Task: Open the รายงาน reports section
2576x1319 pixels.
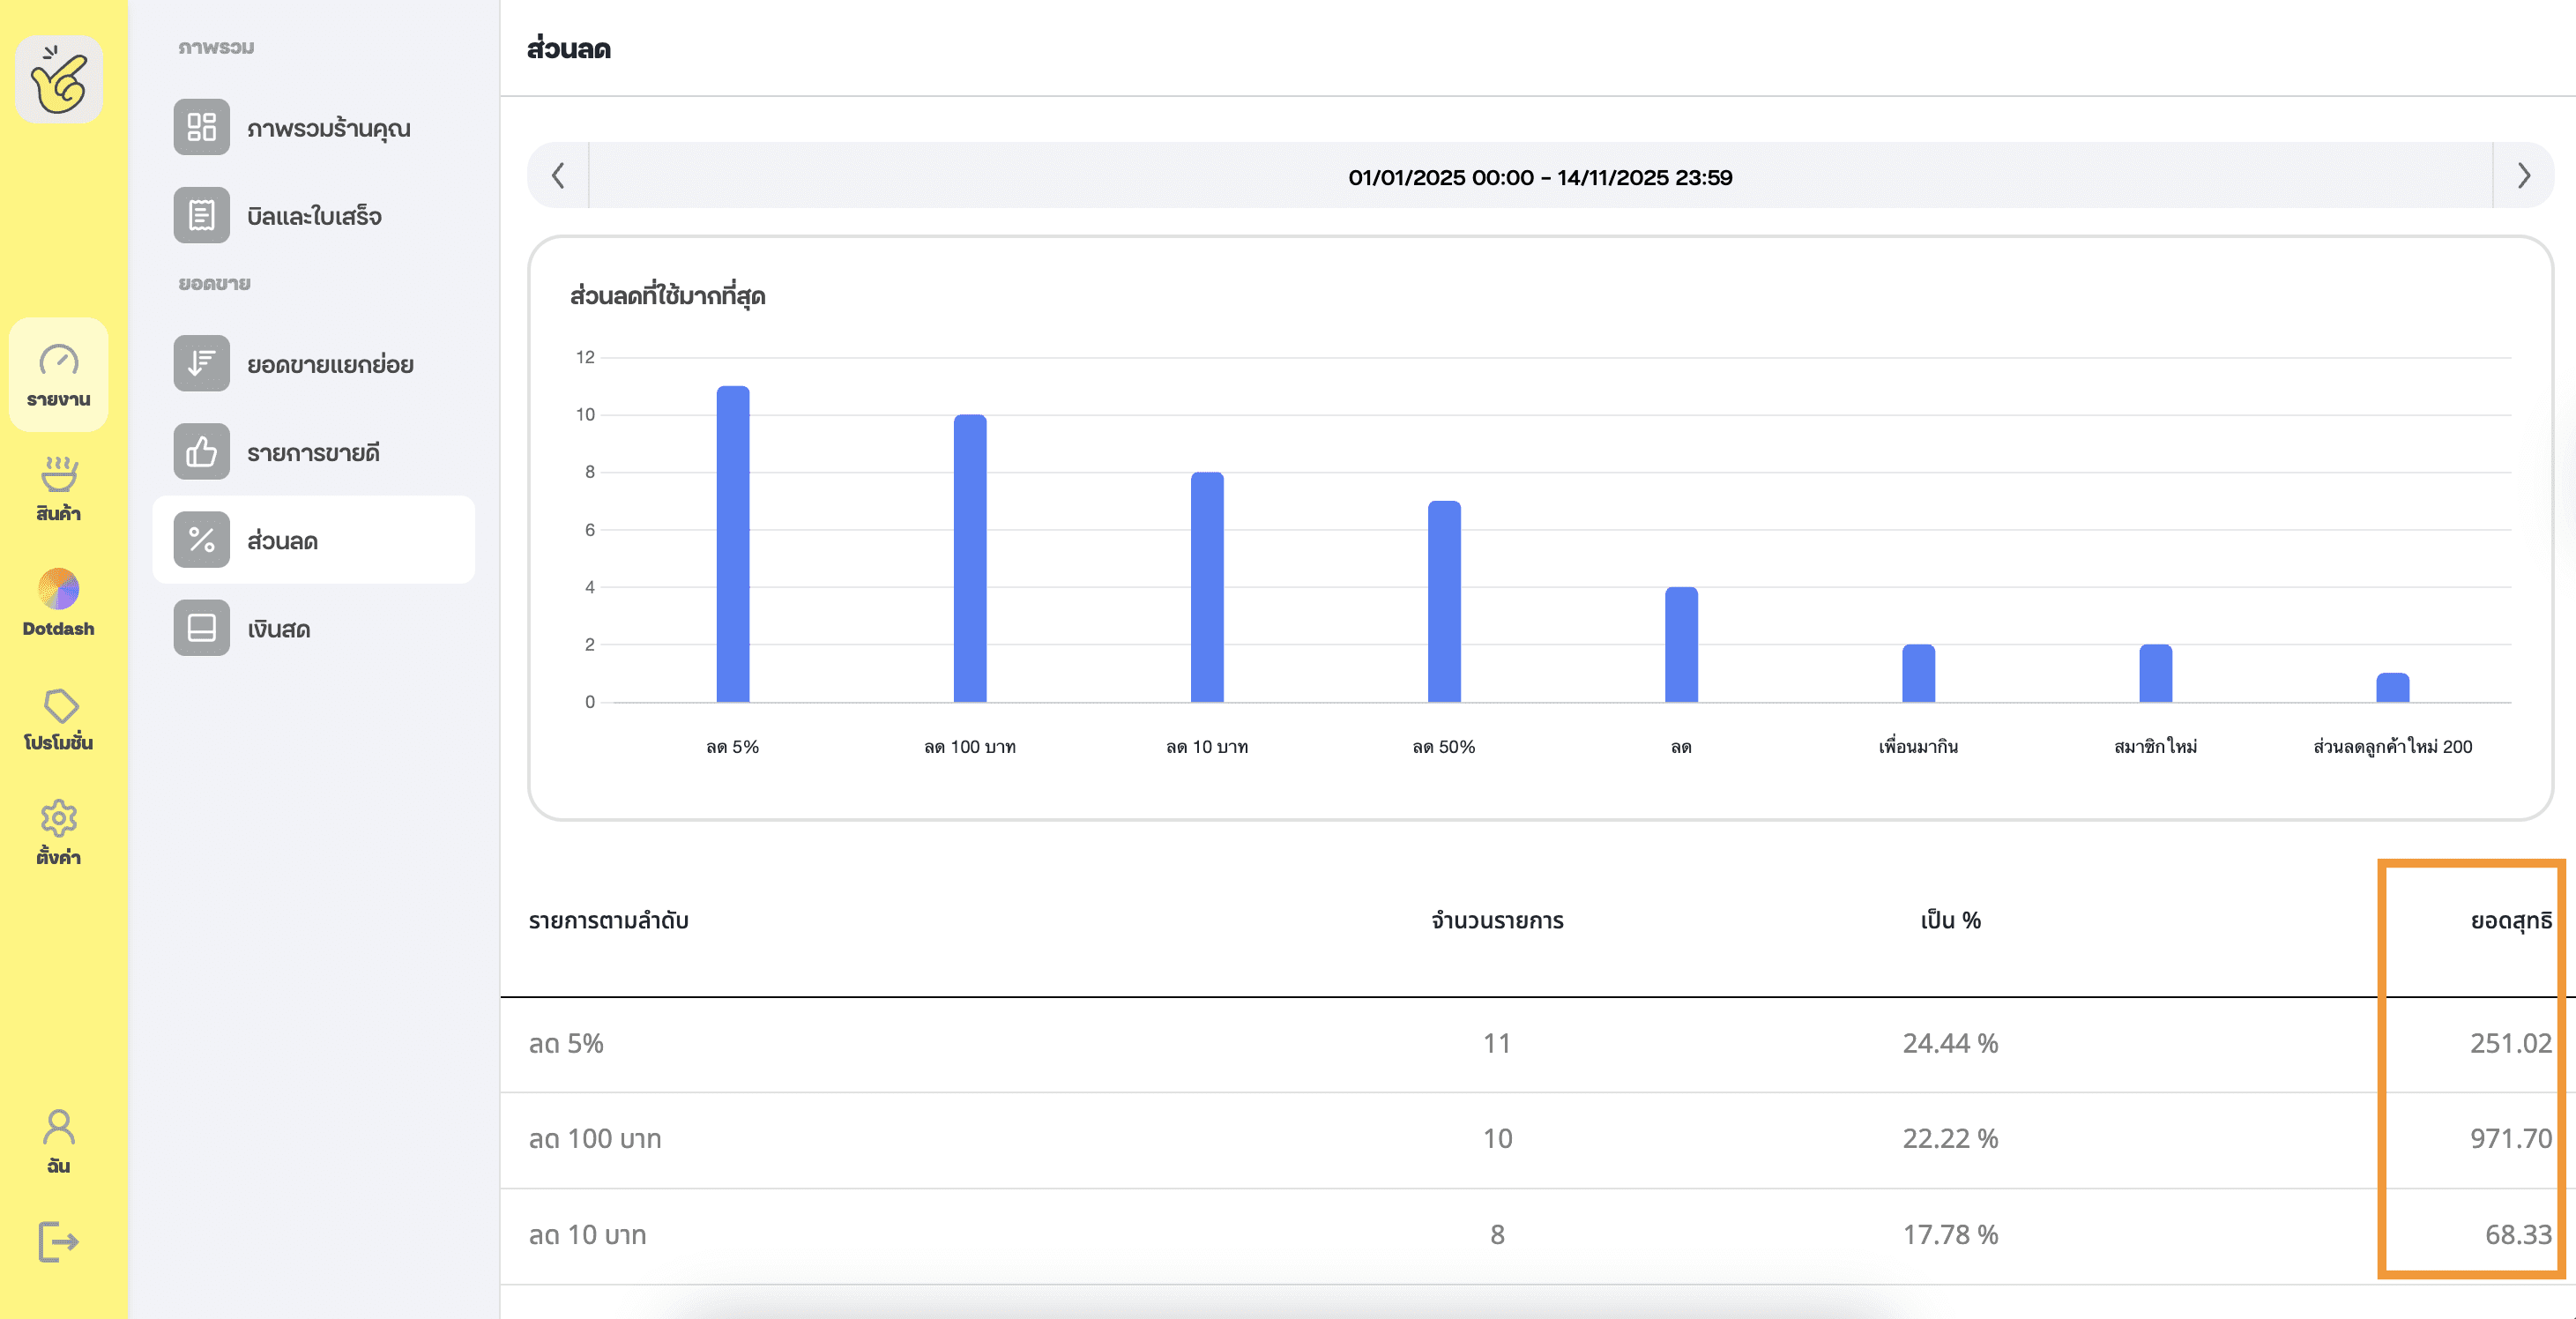Action: point(59,376)
